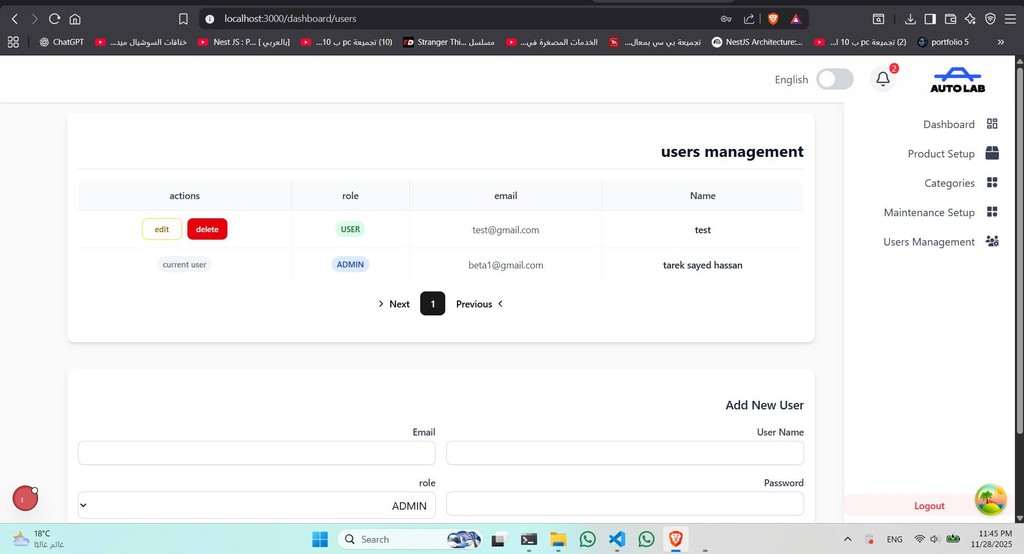Viewport: 1024px width, 554px height.
Task: Reload the page with refresh icon
Action: (54, 19)
